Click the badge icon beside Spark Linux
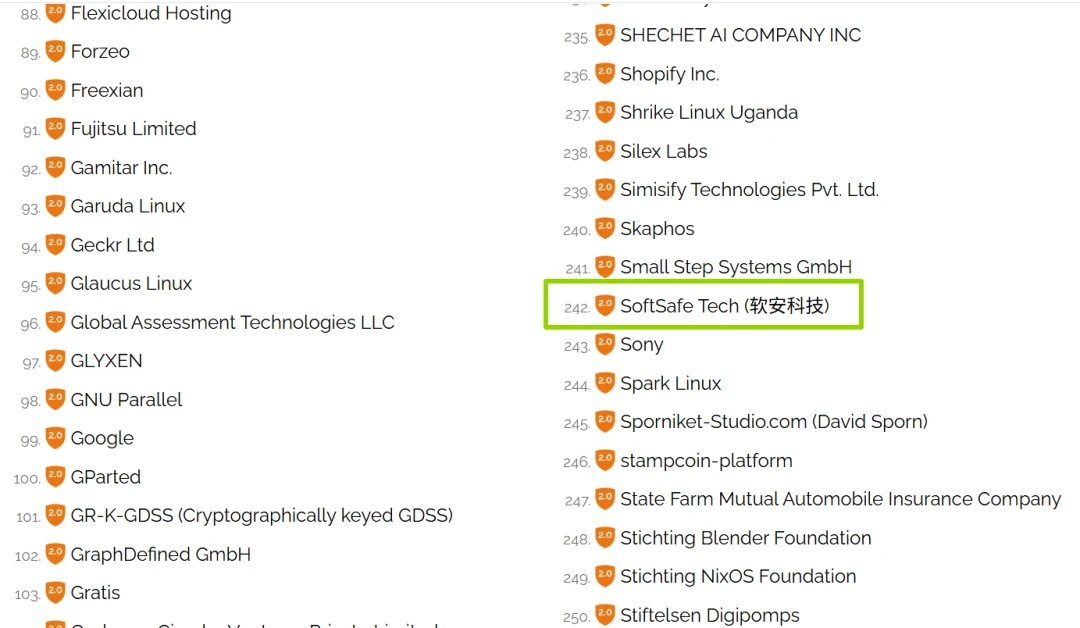 click(x=605, y=383)
